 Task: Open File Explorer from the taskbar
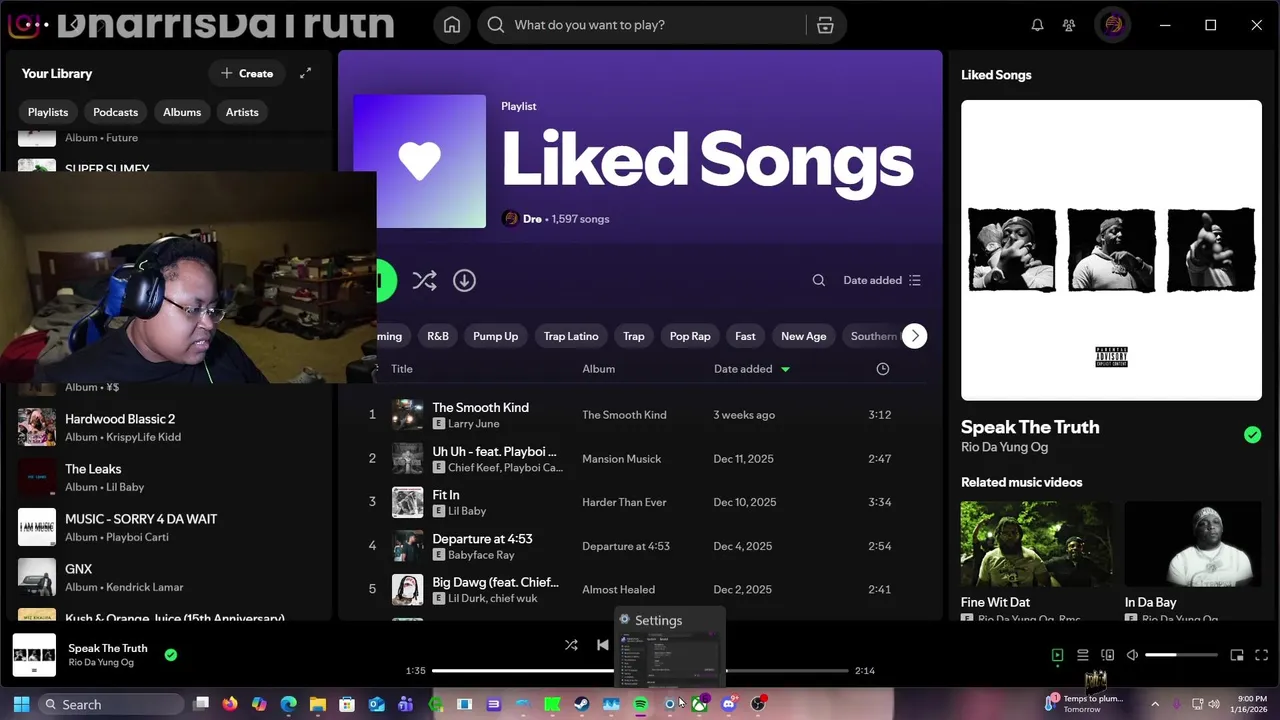317,704
